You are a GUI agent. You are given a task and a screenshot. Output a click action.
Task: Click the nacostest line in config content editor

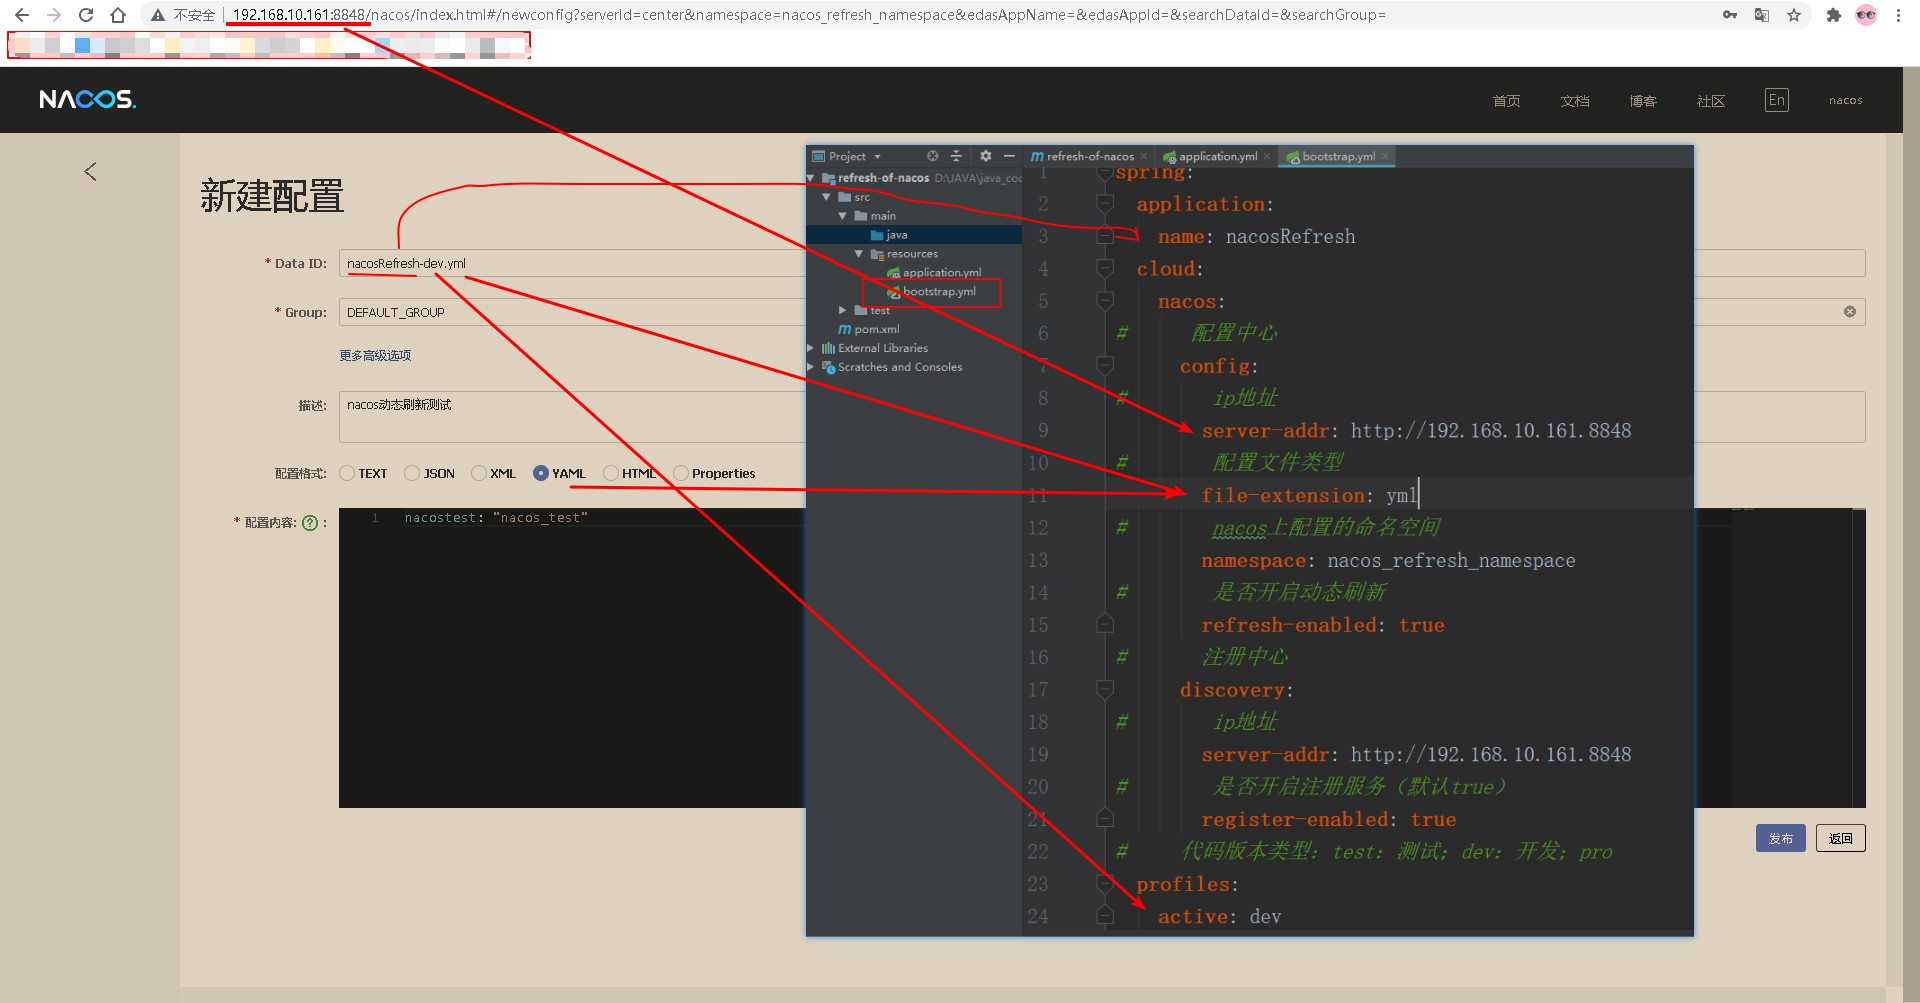[x=496, y=517]
